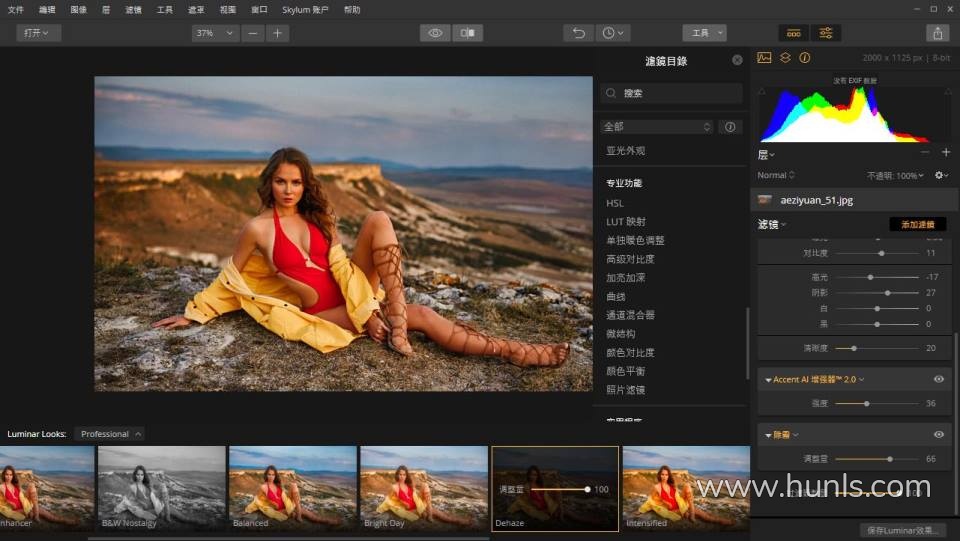Open the history clock icon
Image resolution: width=960 pixels, height=541 pixels.
pos(611,33)
